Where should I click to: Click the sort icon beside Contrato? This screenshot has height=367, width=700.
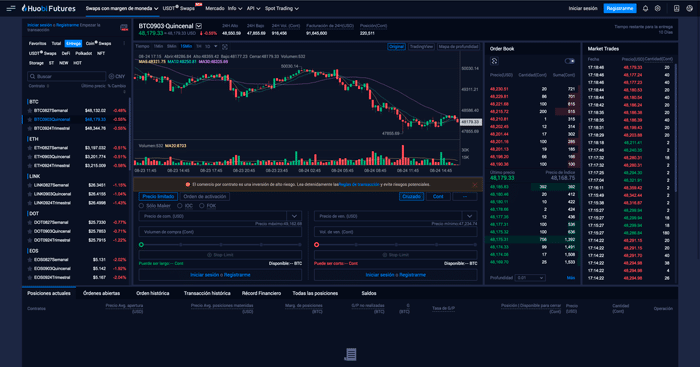pos(48,86)
